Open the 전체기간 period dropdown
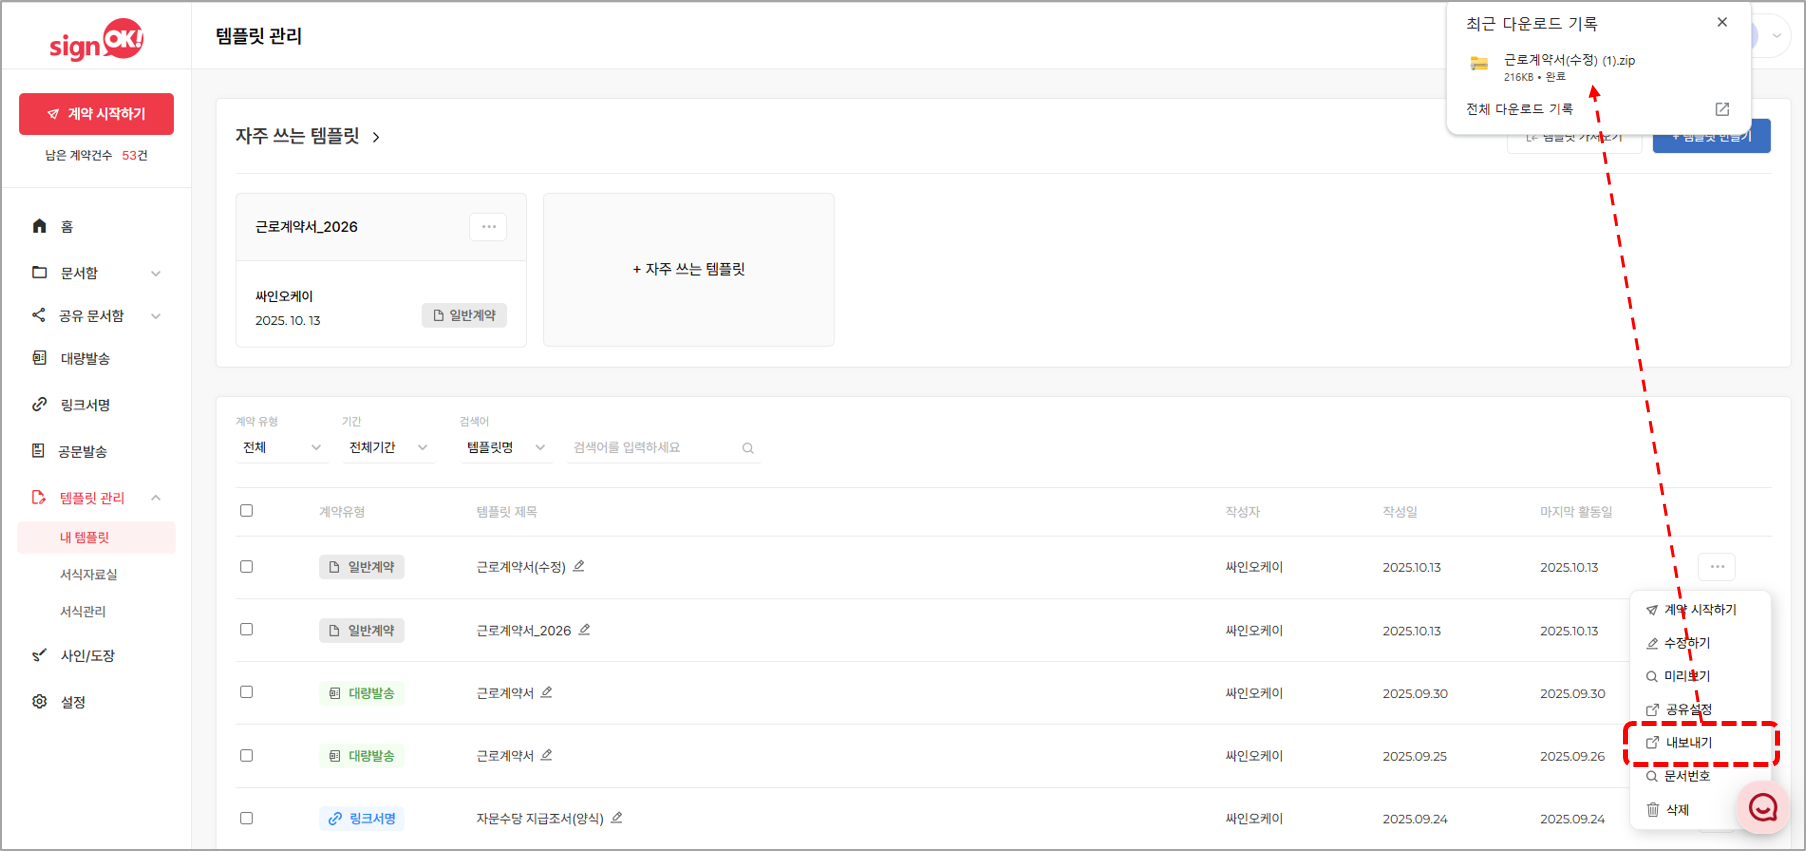This screenshot has height=851, width=1806. [x=388, y=448]
